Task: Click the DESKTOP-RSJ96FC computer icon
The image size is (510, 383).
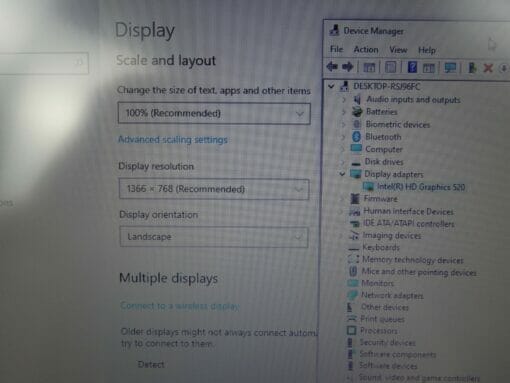Action: click(344, 86)
